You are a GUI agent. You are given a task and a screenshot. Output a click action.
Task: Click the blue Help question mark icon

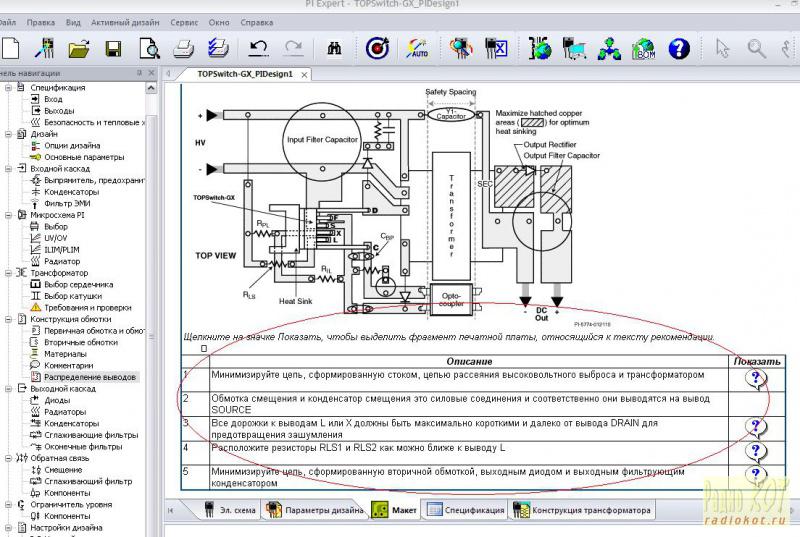[x=679, y=47]
